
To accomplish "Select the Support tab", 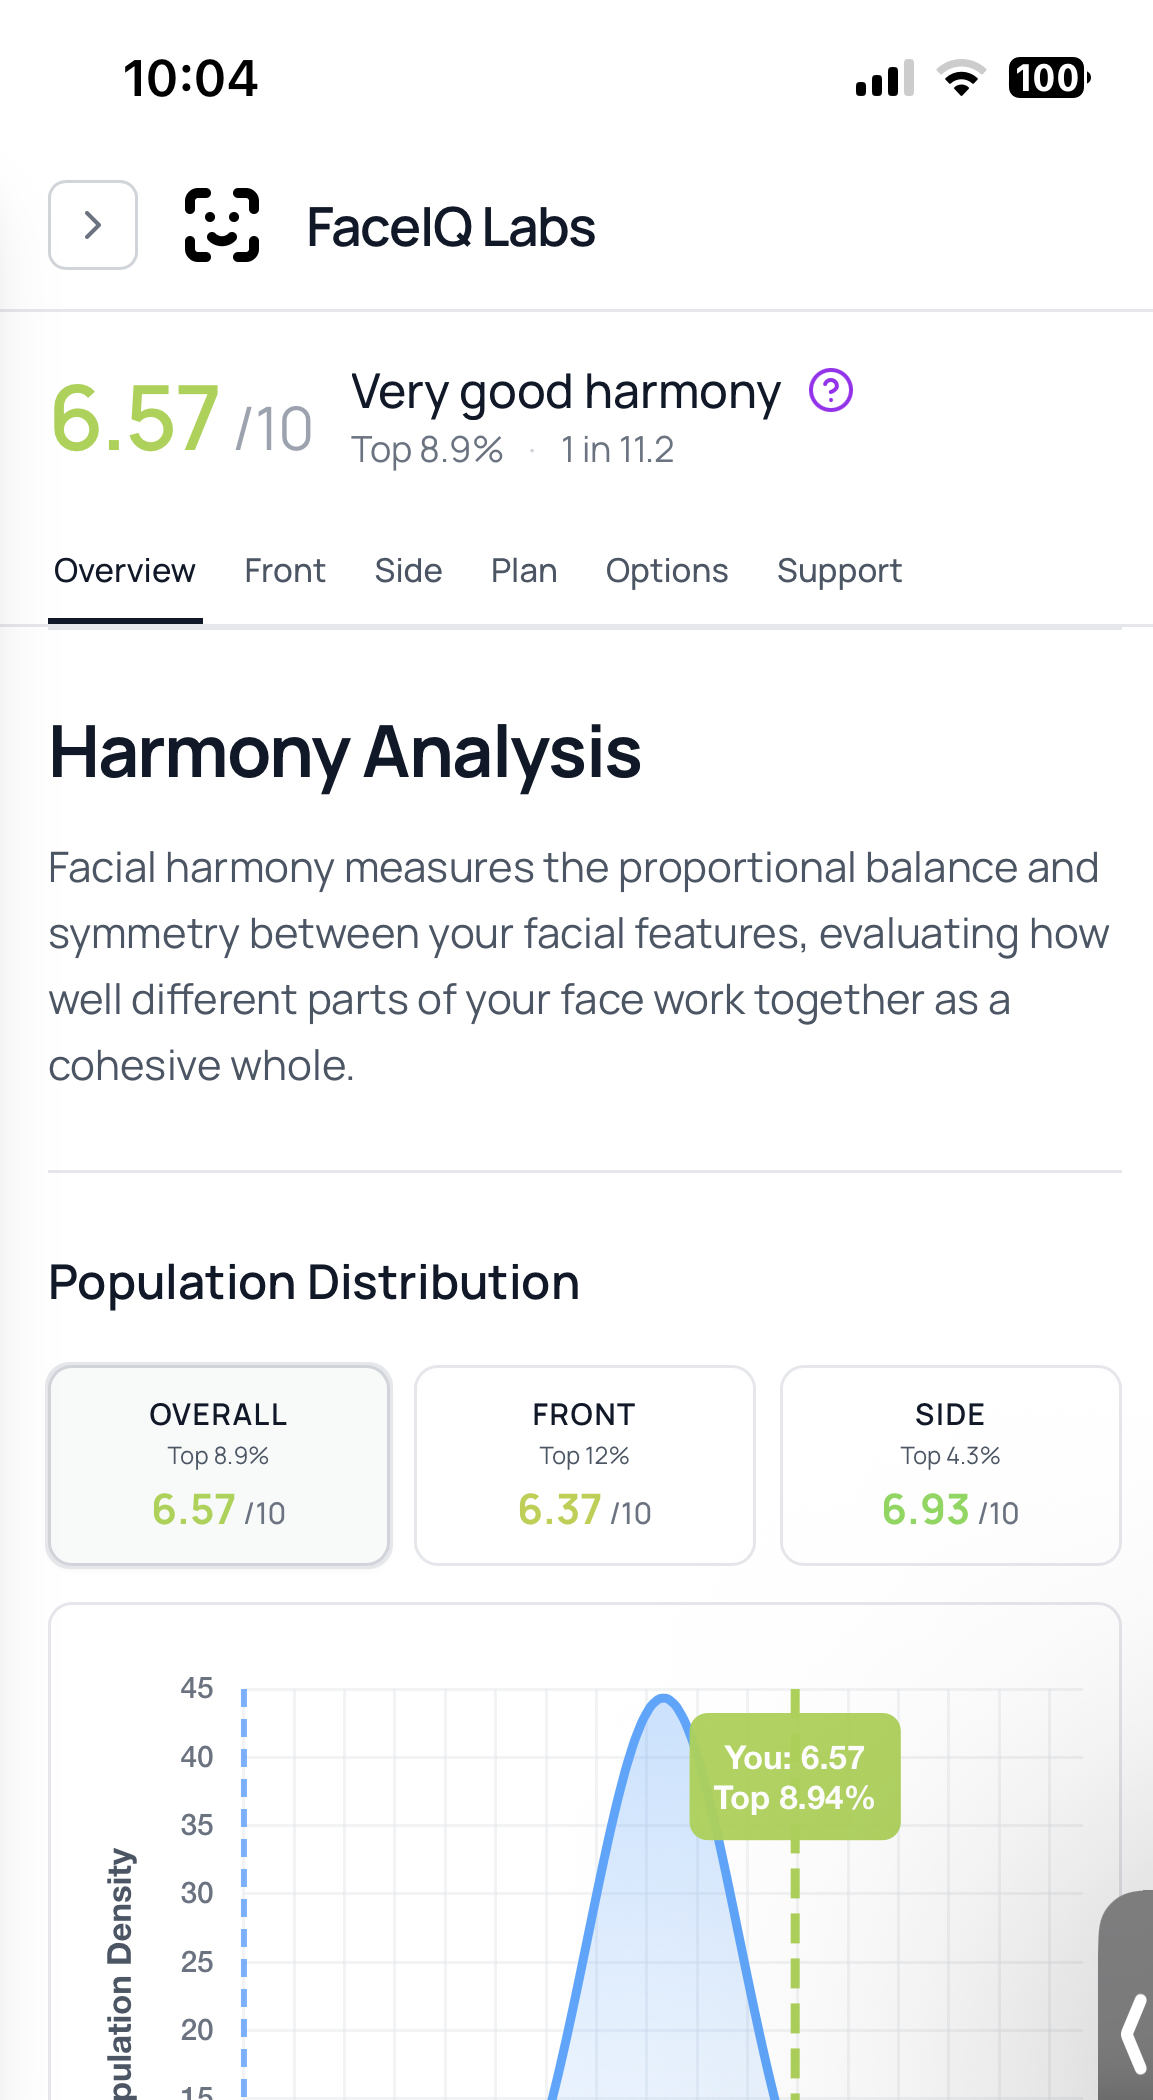I will pyautogui.click(x=839, y=571).
